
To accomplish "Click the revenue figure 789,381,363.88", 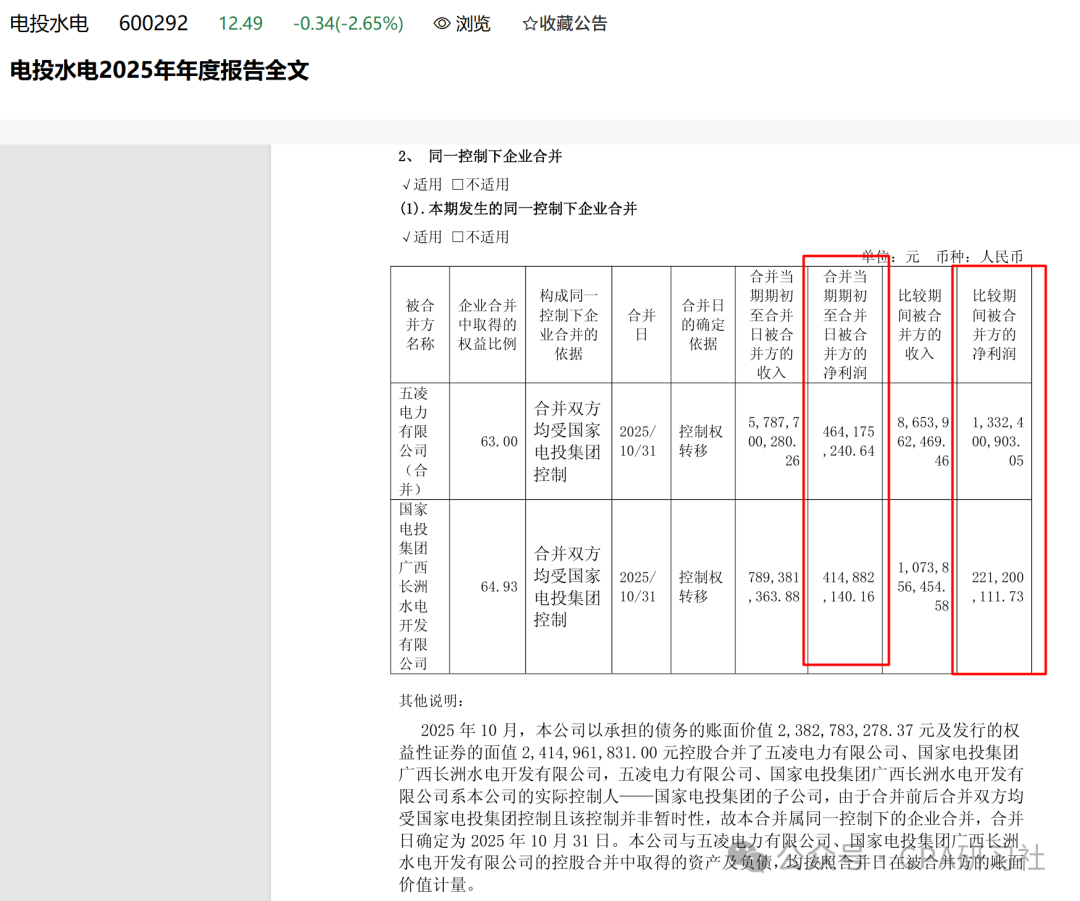I will (x=773, y=586).
